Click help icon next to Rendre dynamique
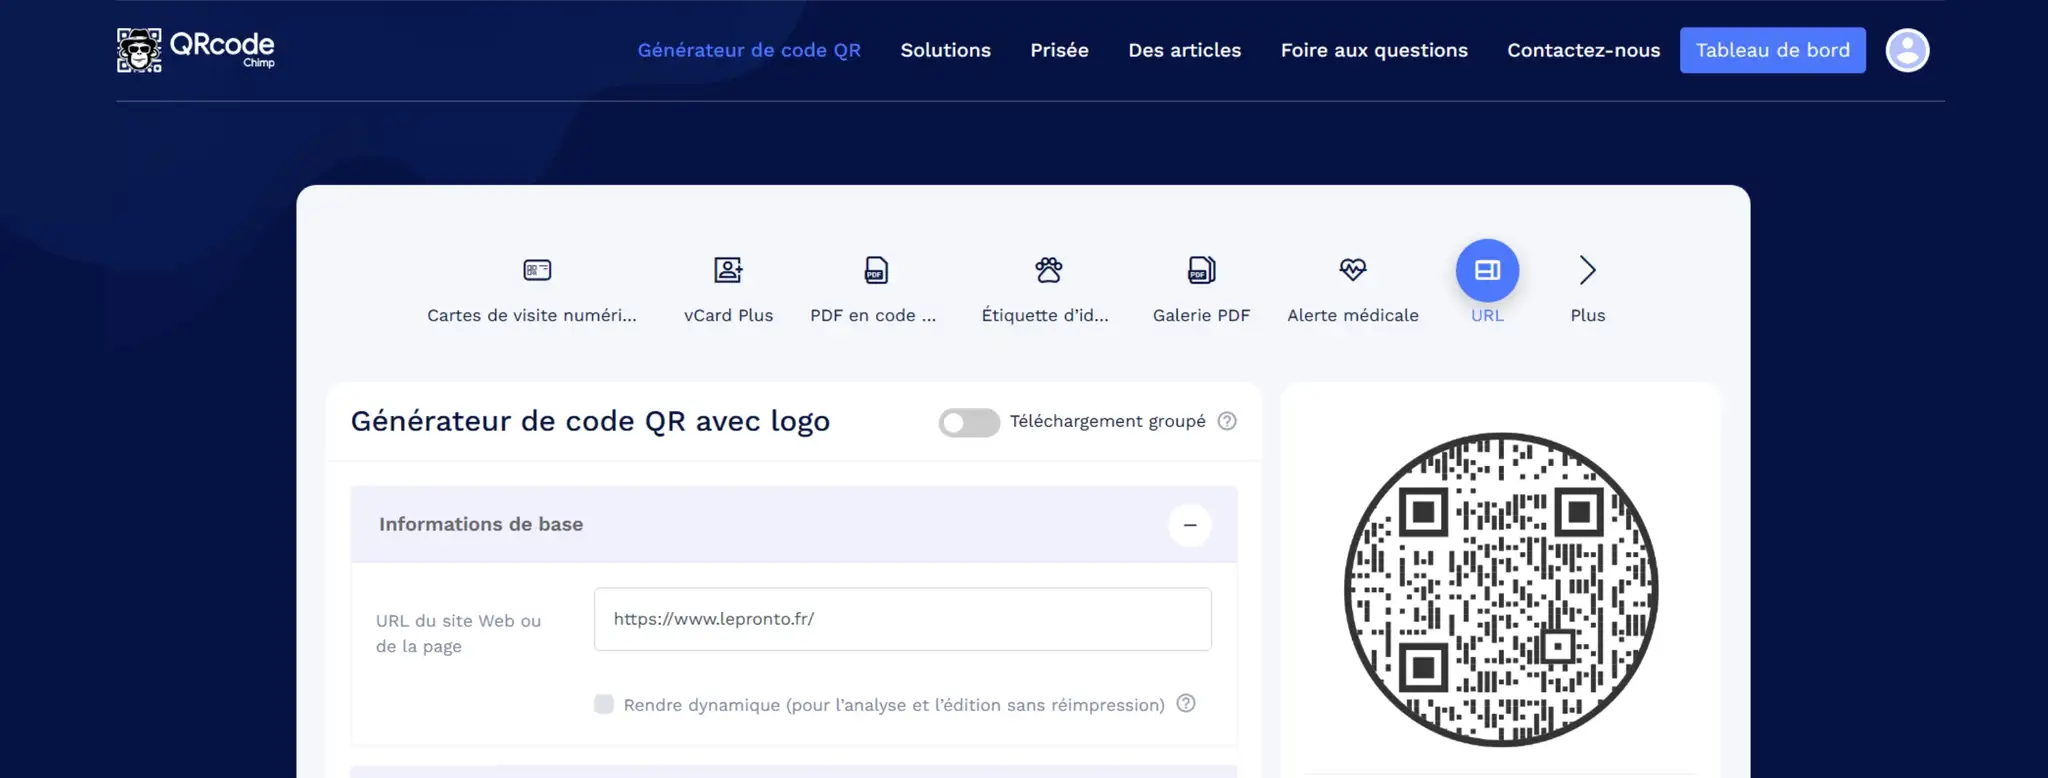Image resolution: width=2048 pixels, height=778 pixels. click(1186, 703)
